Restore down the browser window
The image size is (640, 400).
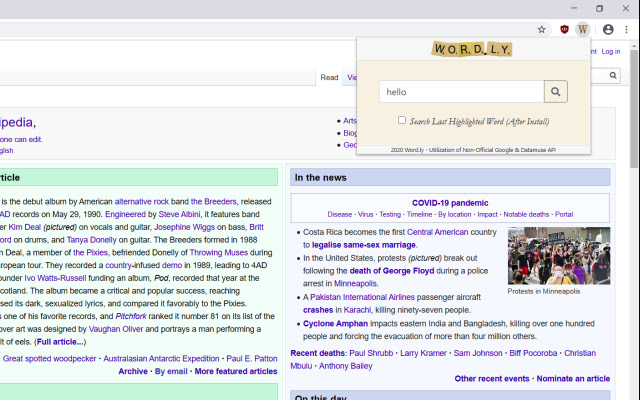[x=599, y=8]
